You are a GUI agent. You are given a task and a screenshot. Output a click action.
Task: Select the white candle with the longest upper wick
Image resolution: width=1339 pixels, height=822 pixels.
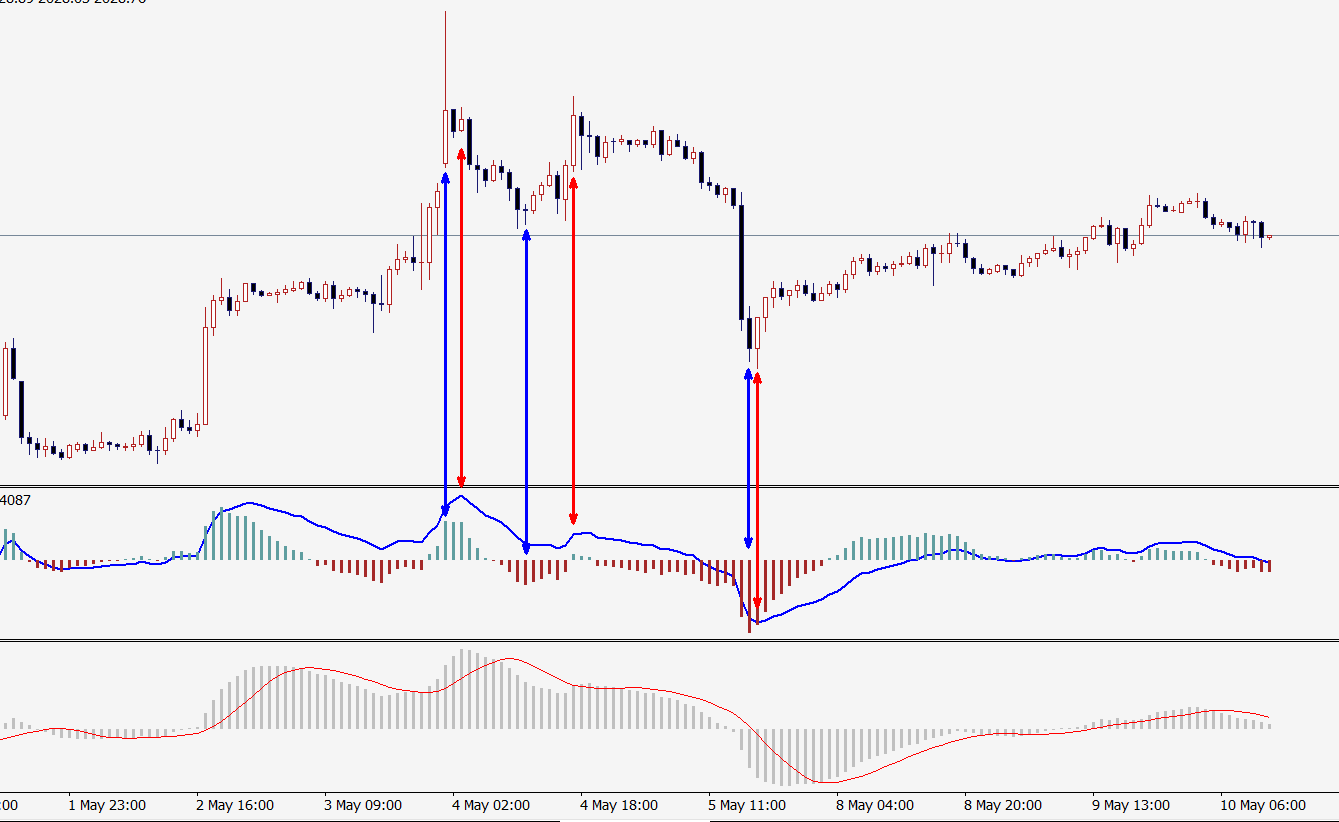(445, 135)
